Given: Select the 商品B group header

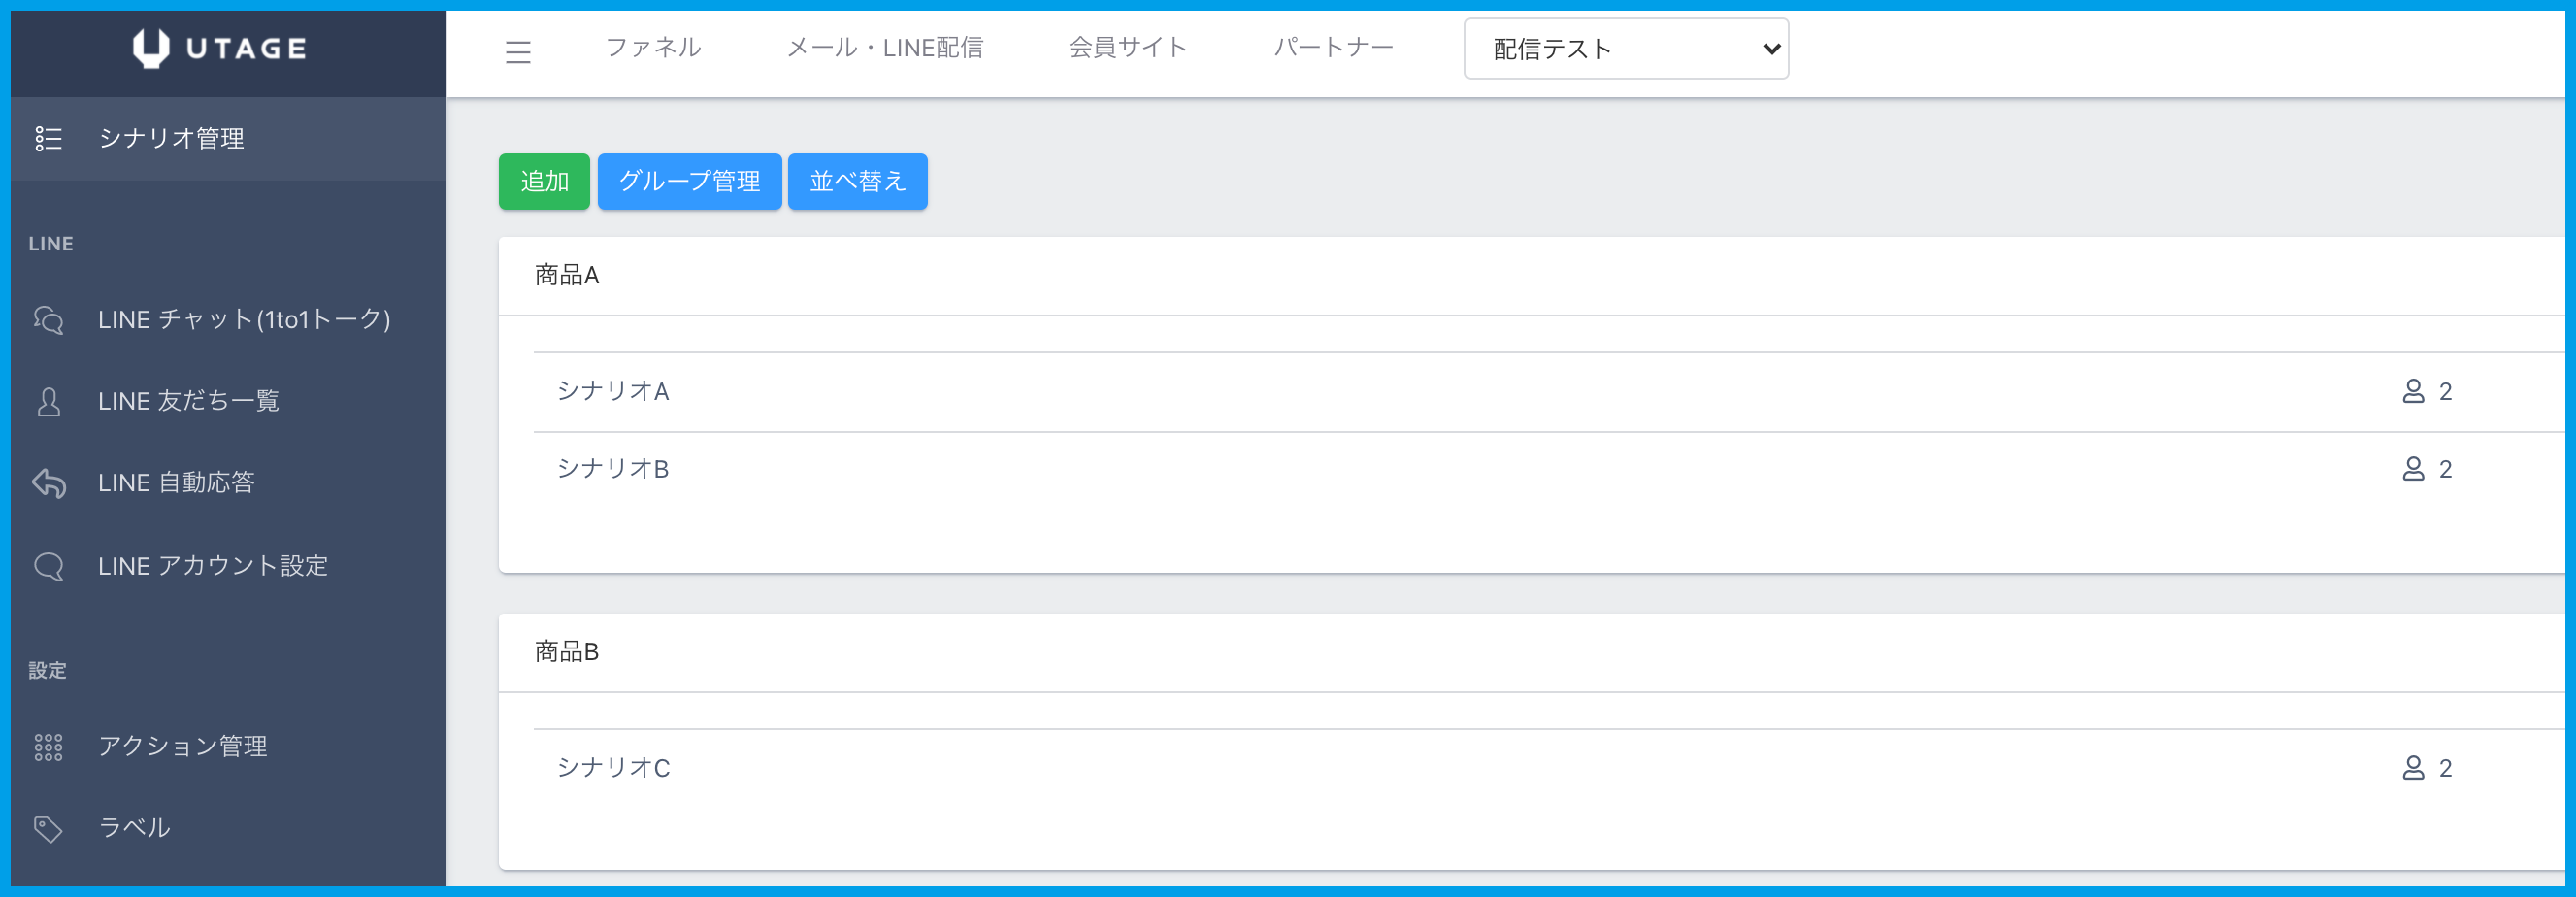Looking at the screenshot, I should pyautogui.click(x=566, y=652).
